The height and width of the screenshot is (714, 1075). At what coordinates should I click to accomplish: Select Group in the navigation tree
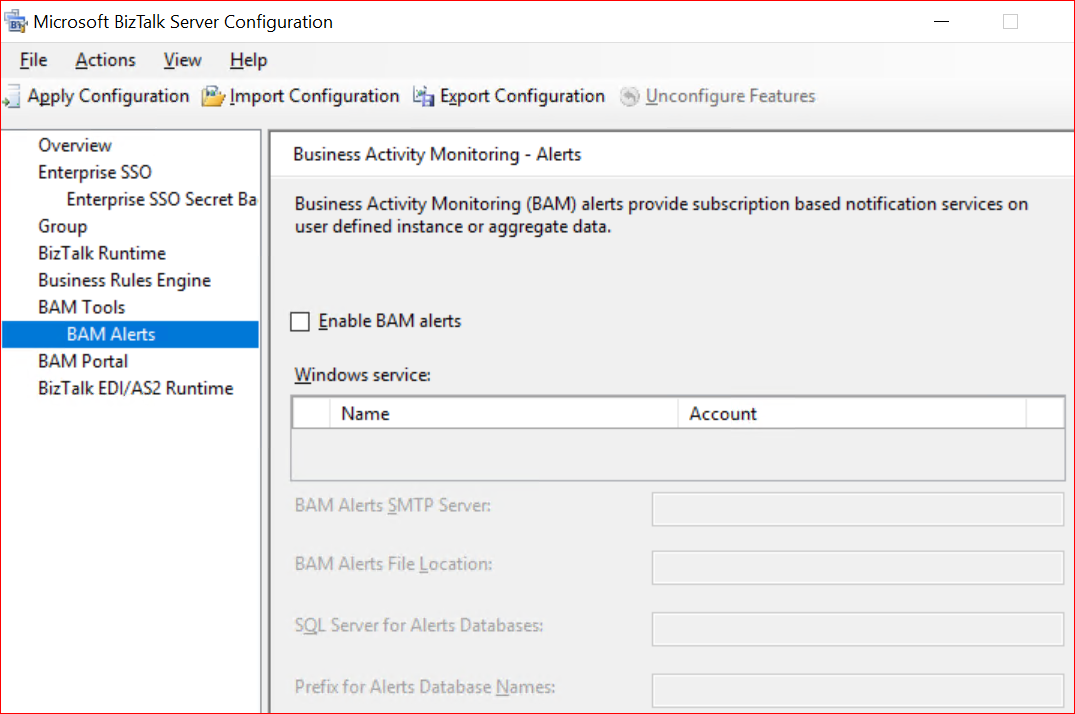(63, 226)
